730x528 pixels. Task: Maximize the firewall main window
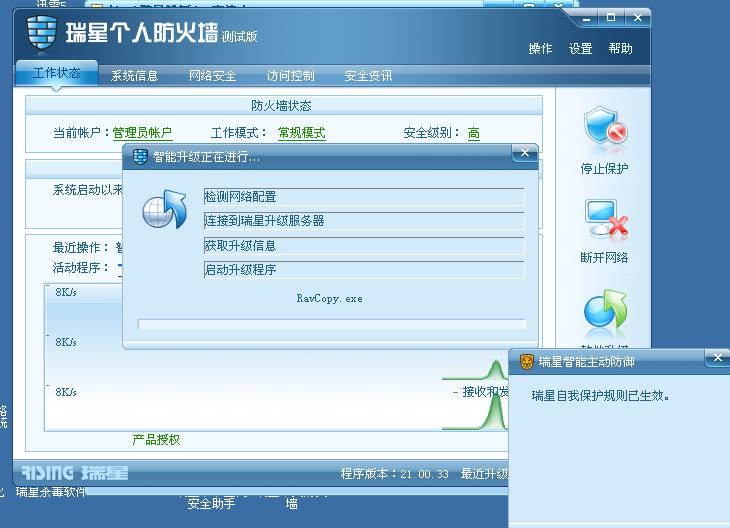[x=611, y=18]
